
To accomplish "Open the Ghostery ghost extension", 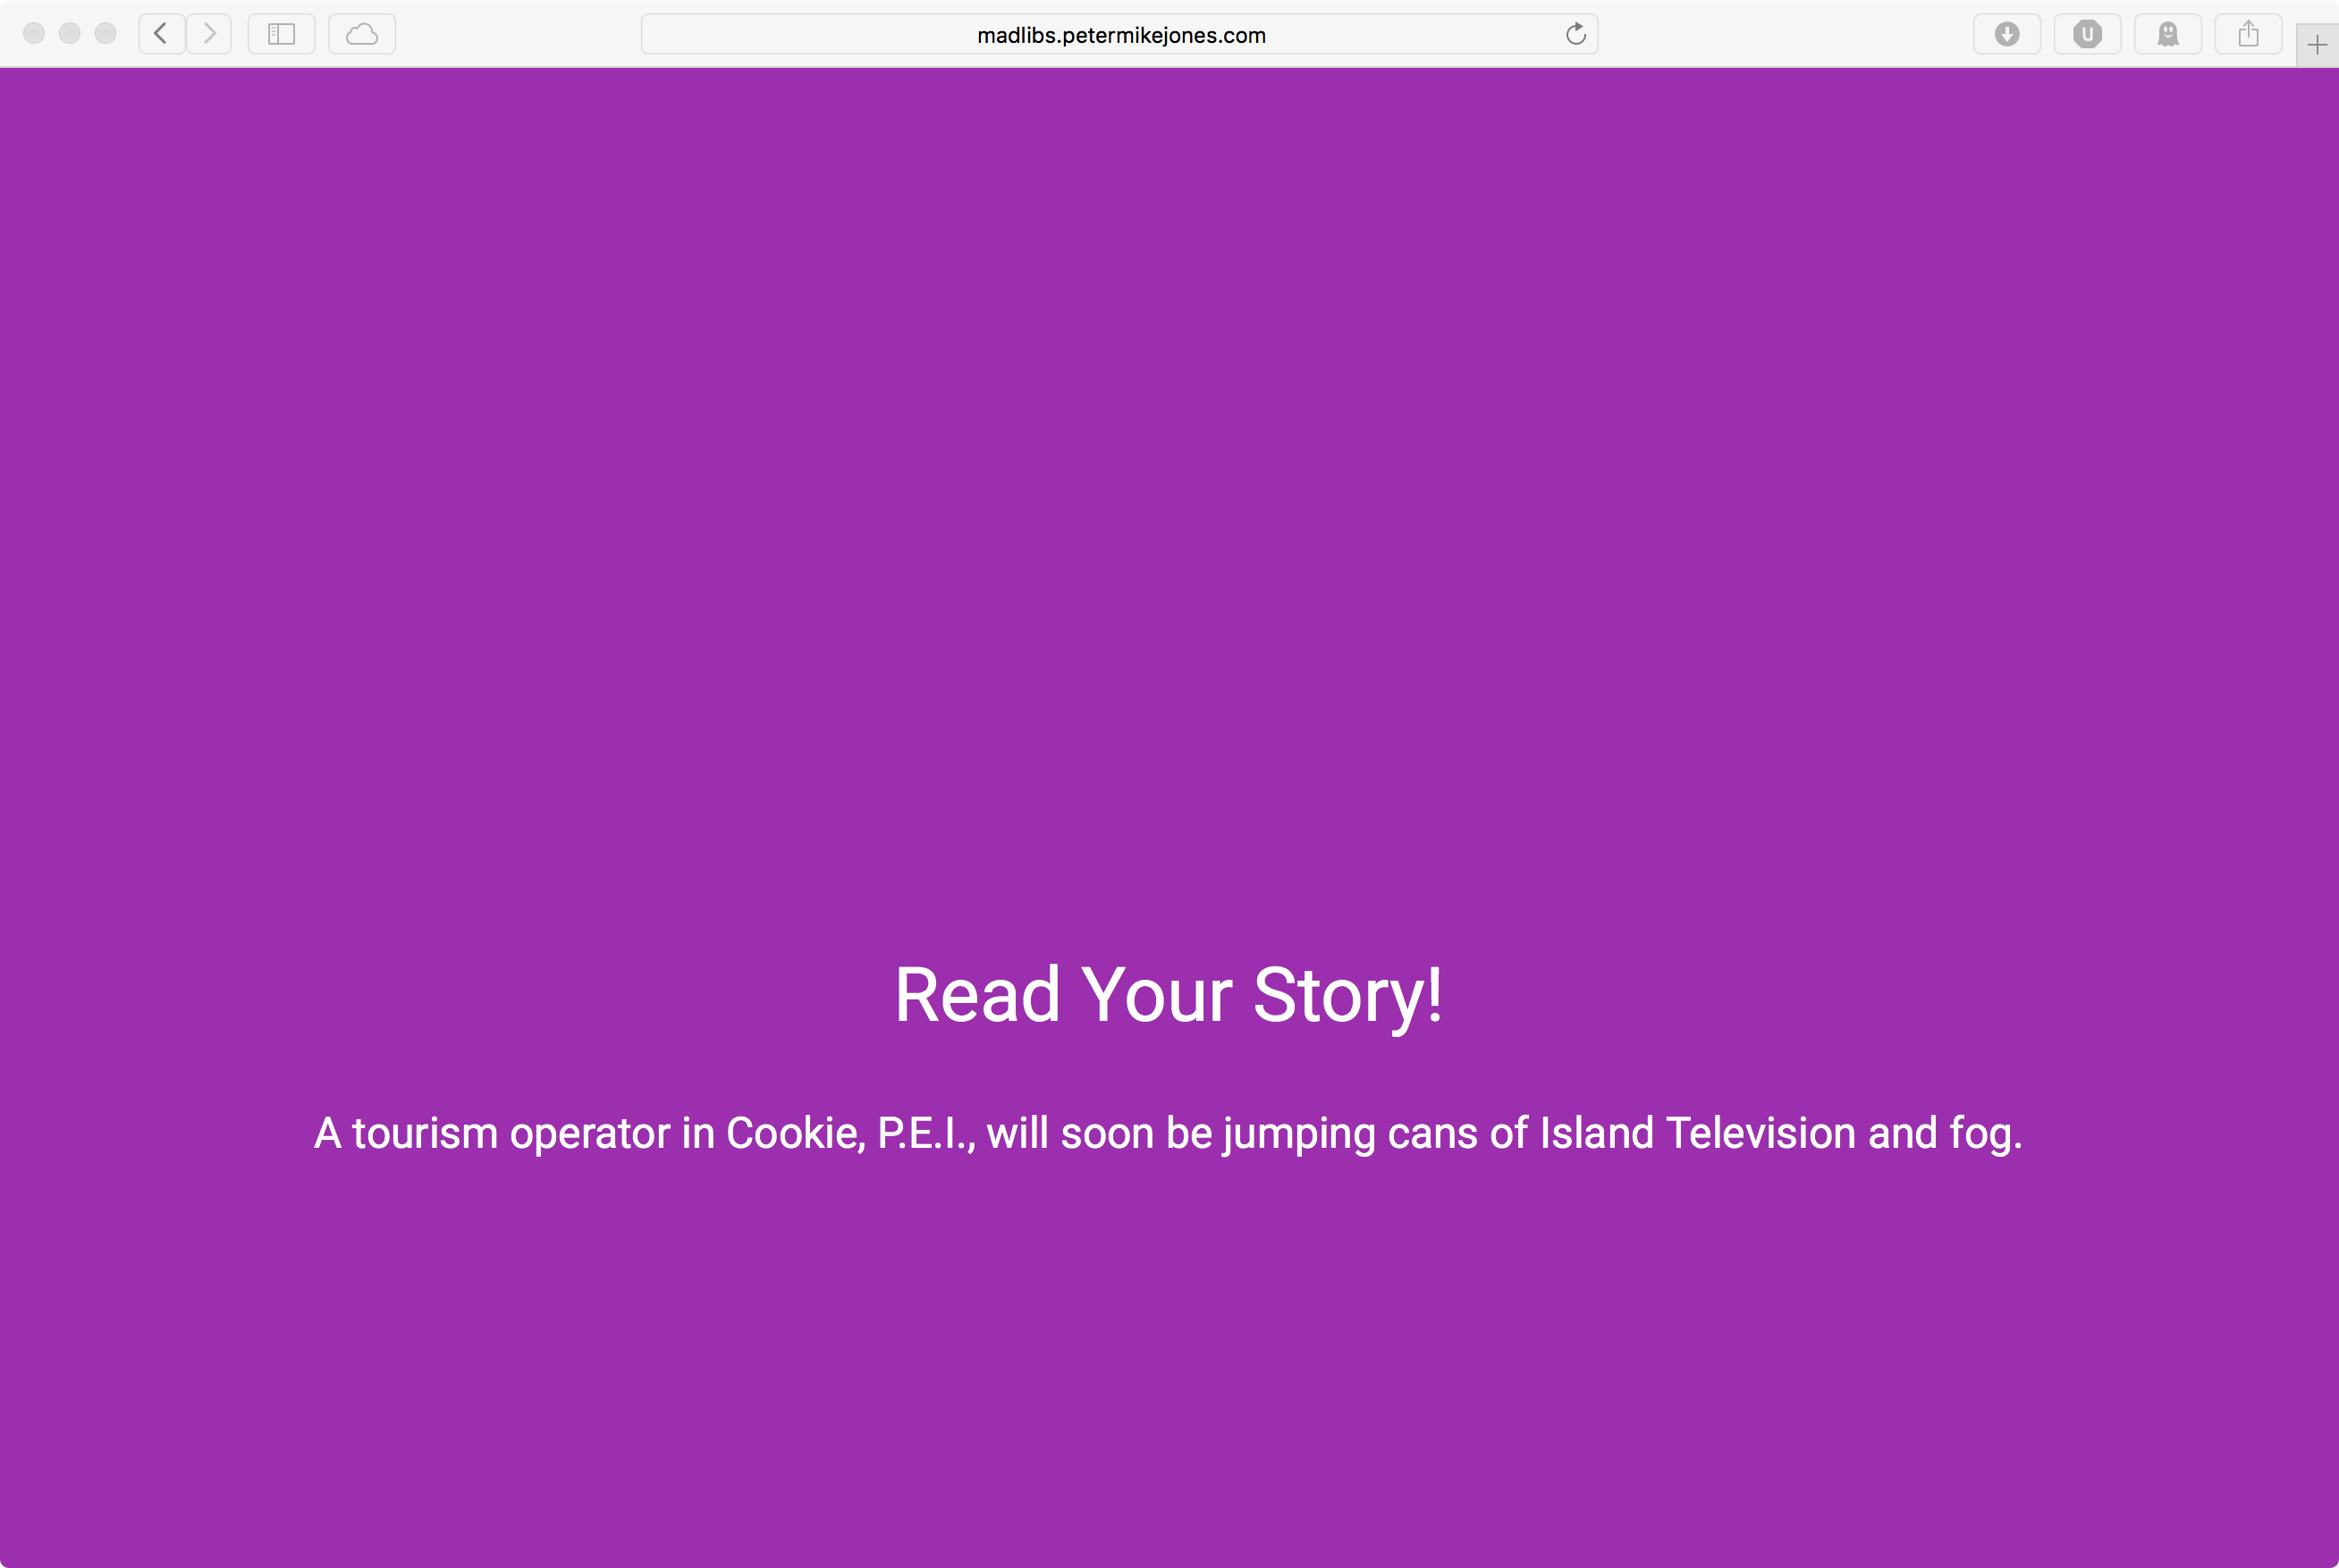I will [2167, 34].
